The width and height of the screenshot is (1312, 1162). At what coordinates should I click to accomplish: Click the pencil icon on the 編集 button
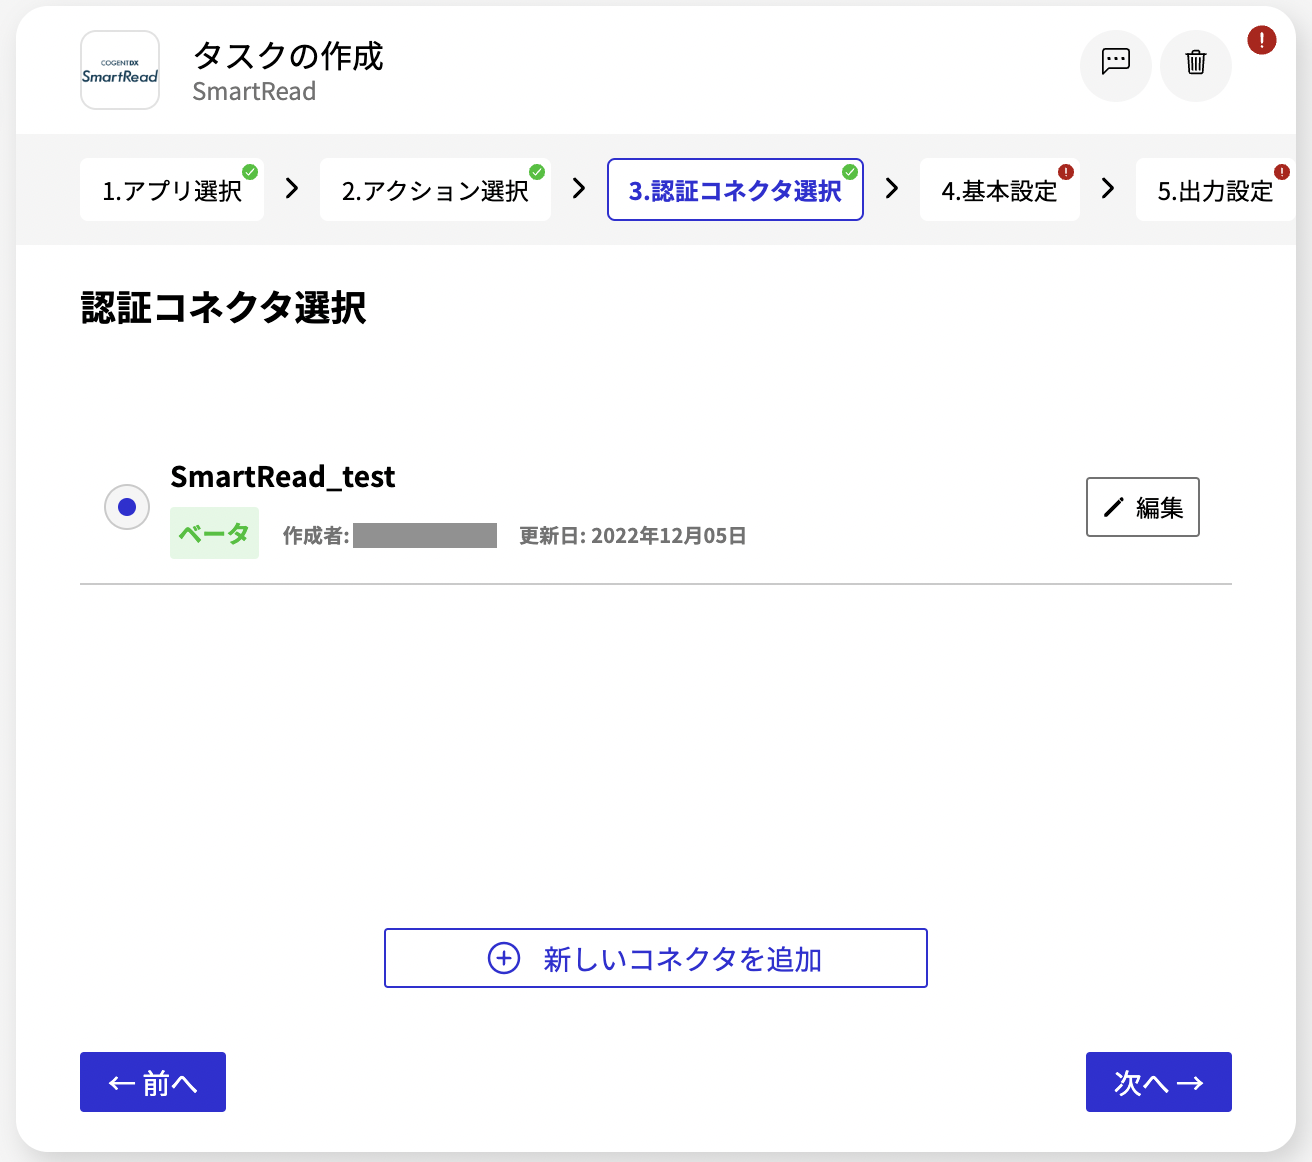pos(1113,507)
